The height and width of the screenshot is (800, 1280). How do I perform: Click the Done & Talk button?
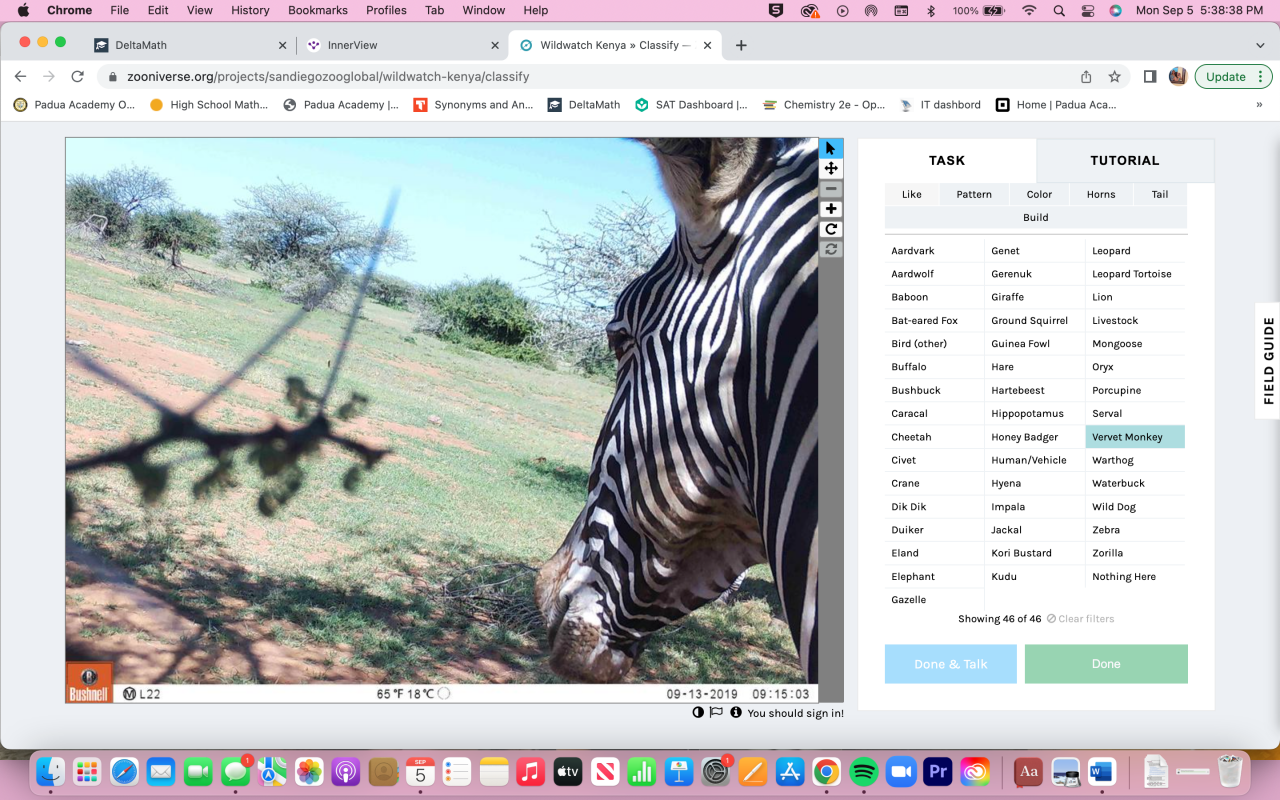pyautogui.click(x=950, y=664)
